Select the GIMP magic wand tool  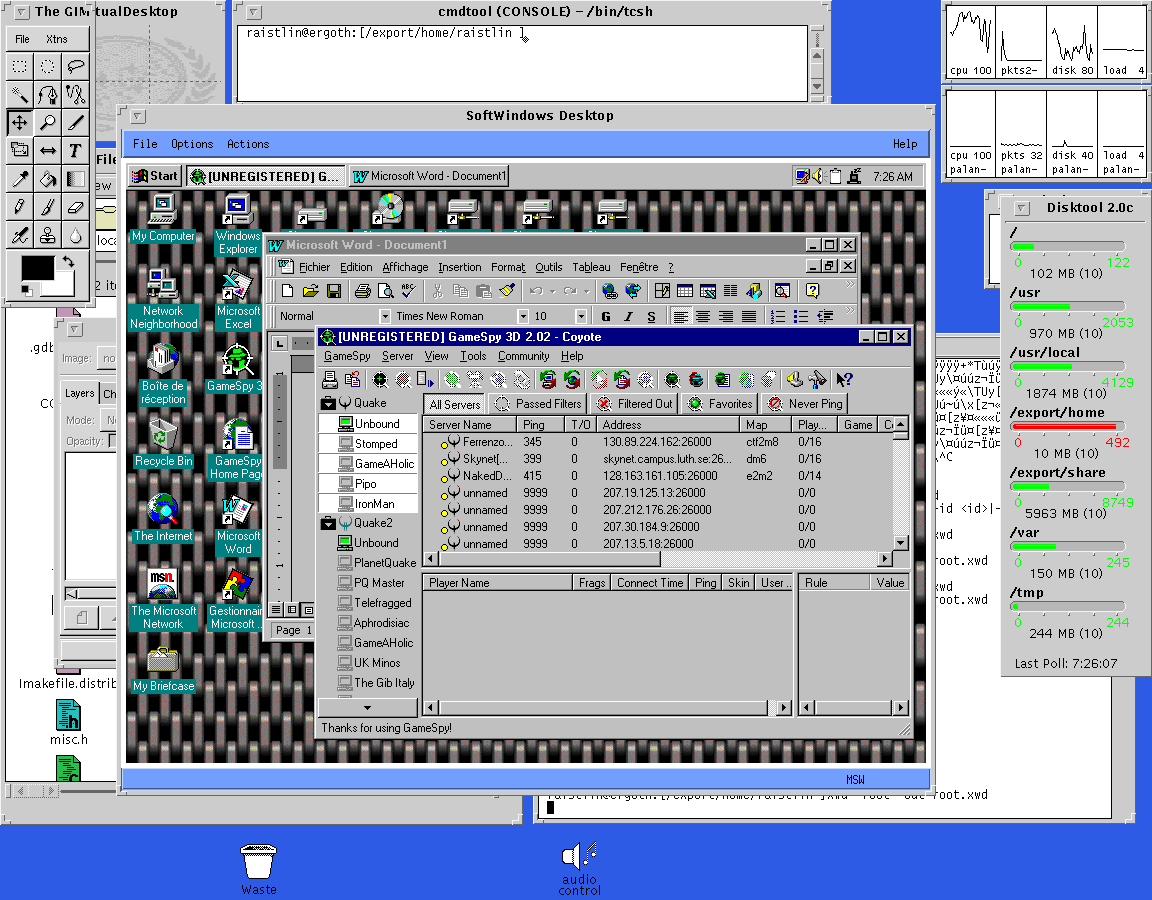click(x=20, y=94)
